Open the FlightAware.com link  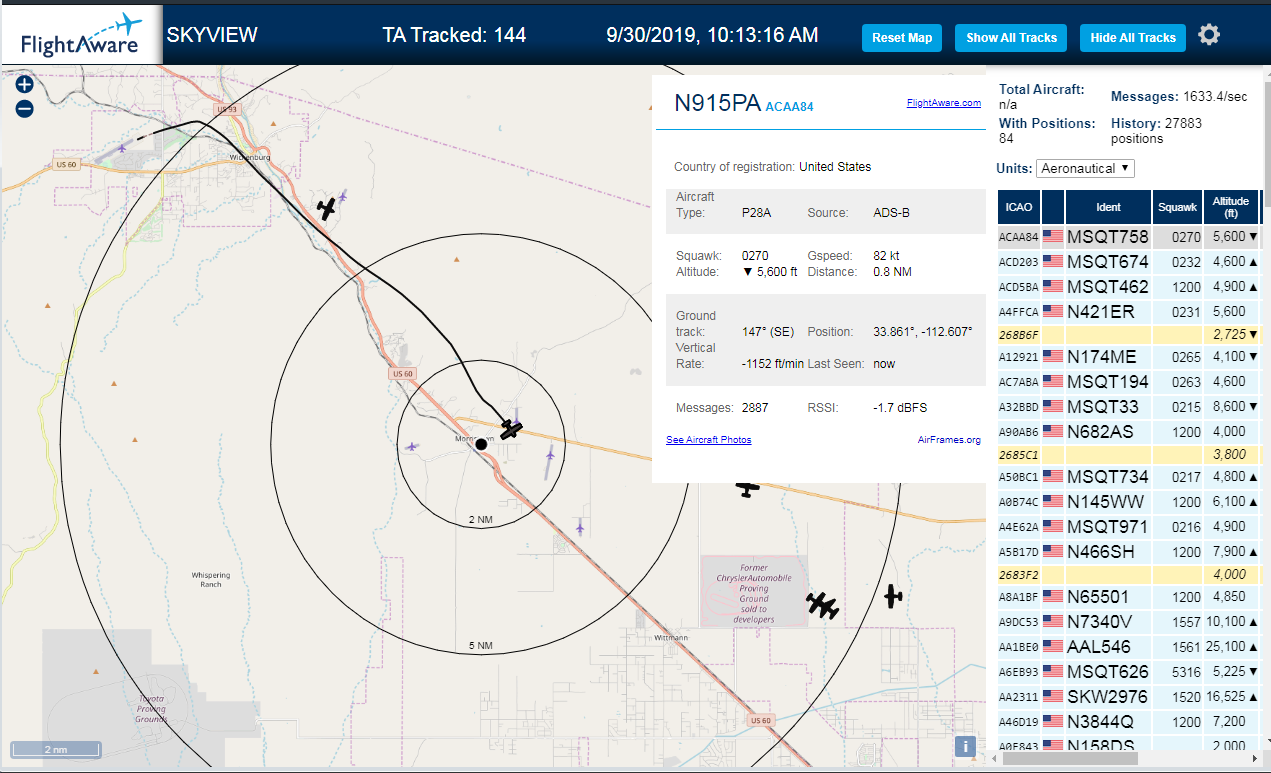944,103
